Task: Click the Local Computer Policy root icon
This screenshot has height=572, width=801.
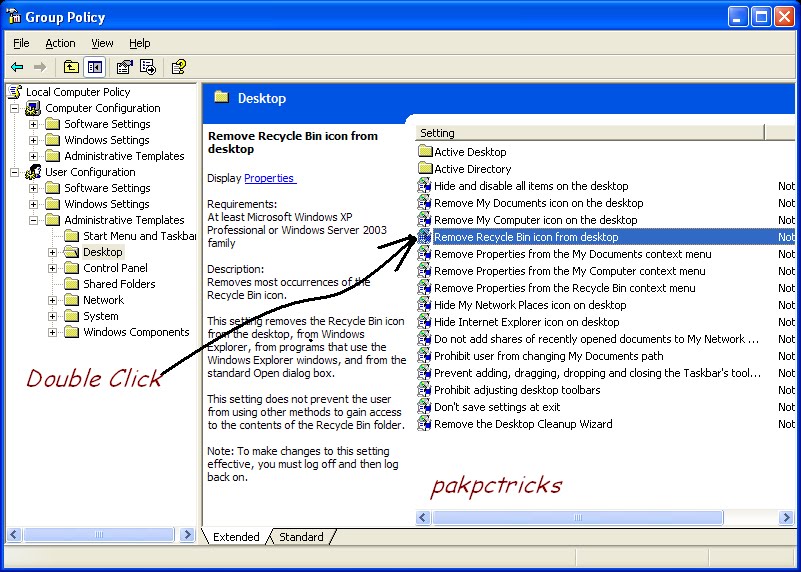Action: click(15, 92)
